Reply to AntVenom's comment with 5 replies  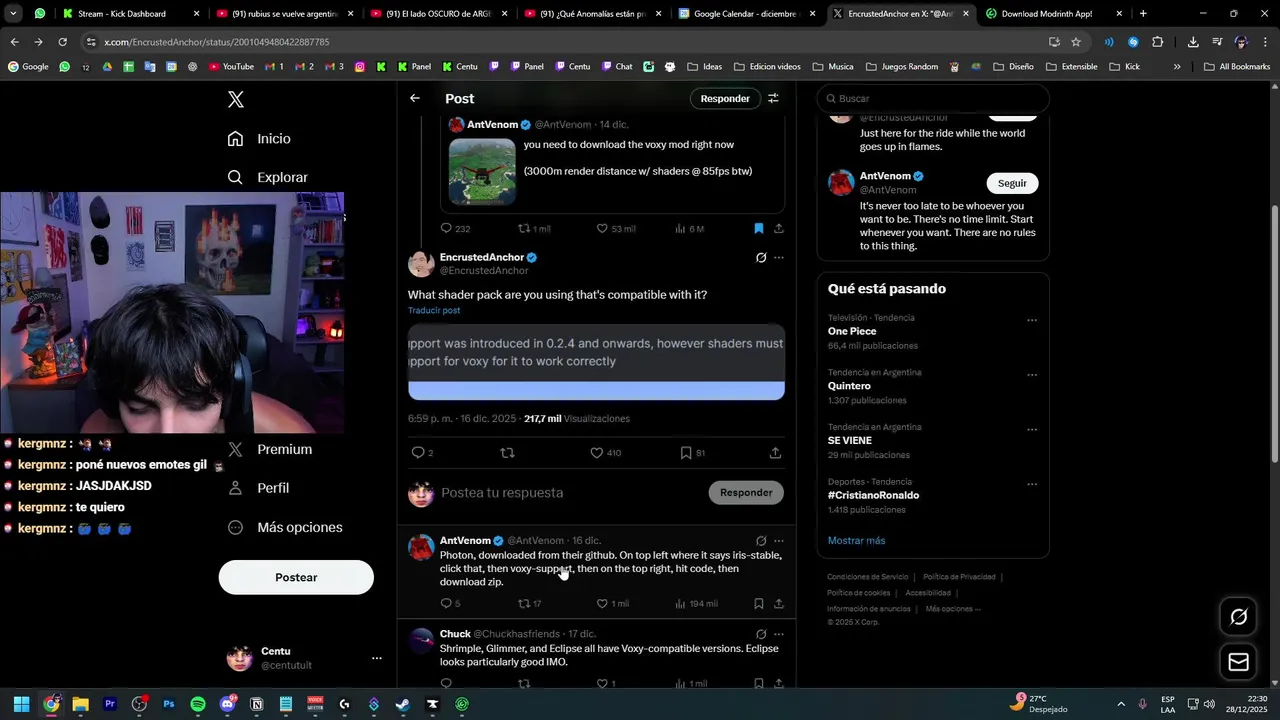446,604
